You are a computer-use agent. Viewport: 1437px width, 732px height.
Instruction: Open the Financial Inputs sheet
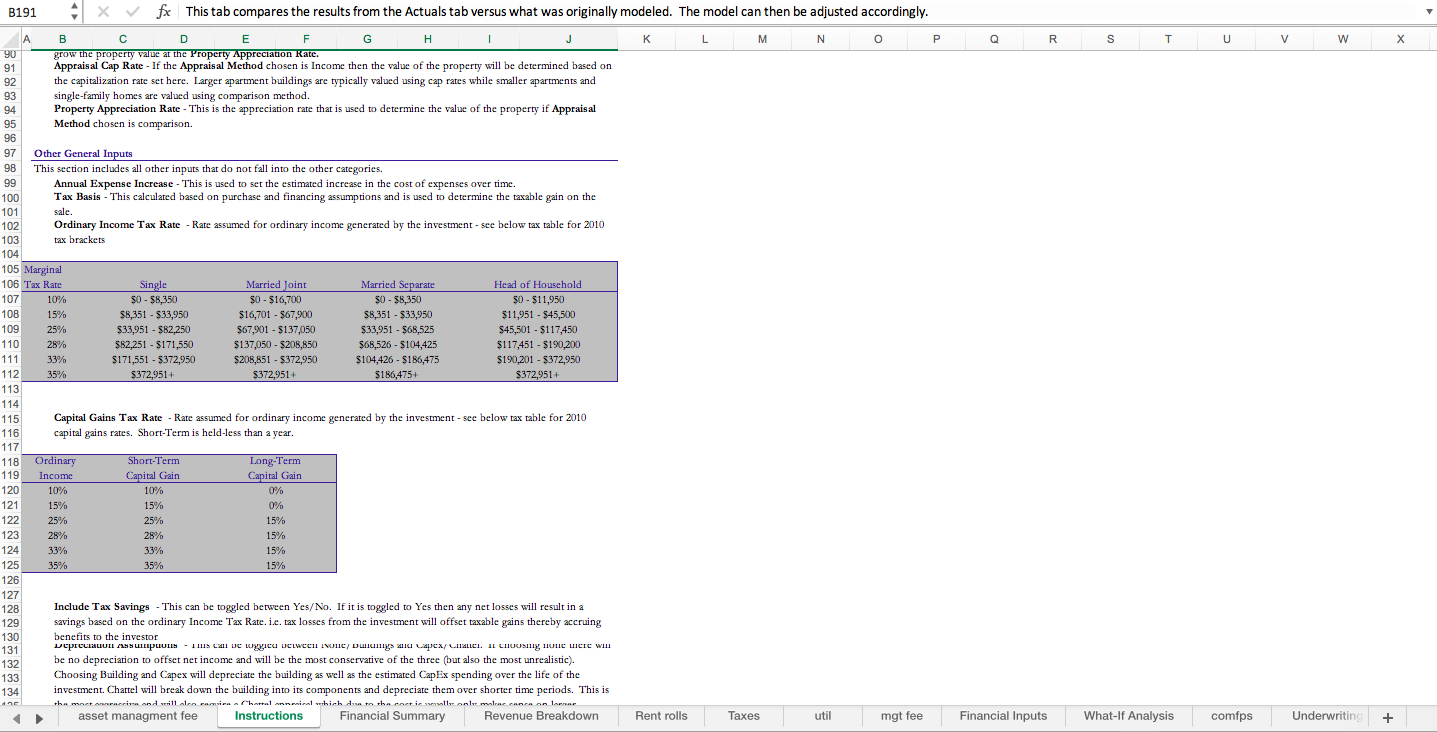[1003, 716]
